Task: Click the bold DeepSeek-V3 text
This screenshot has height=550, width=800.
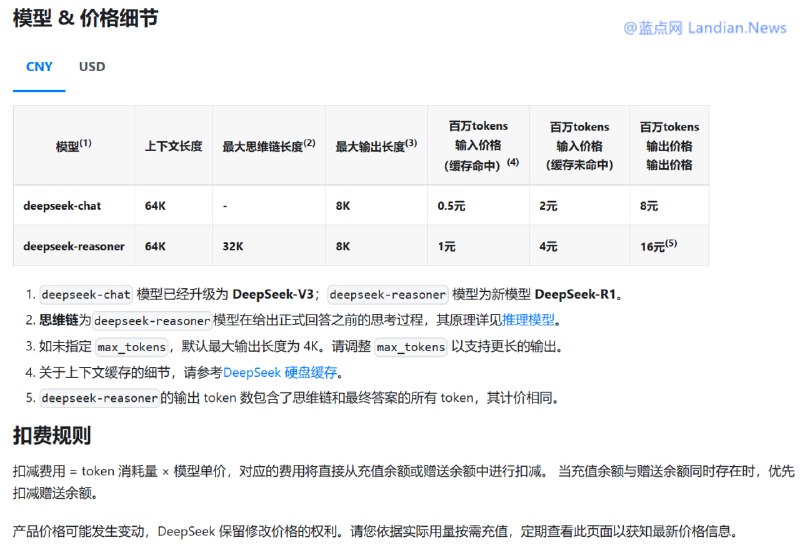Action: [273, 294]
